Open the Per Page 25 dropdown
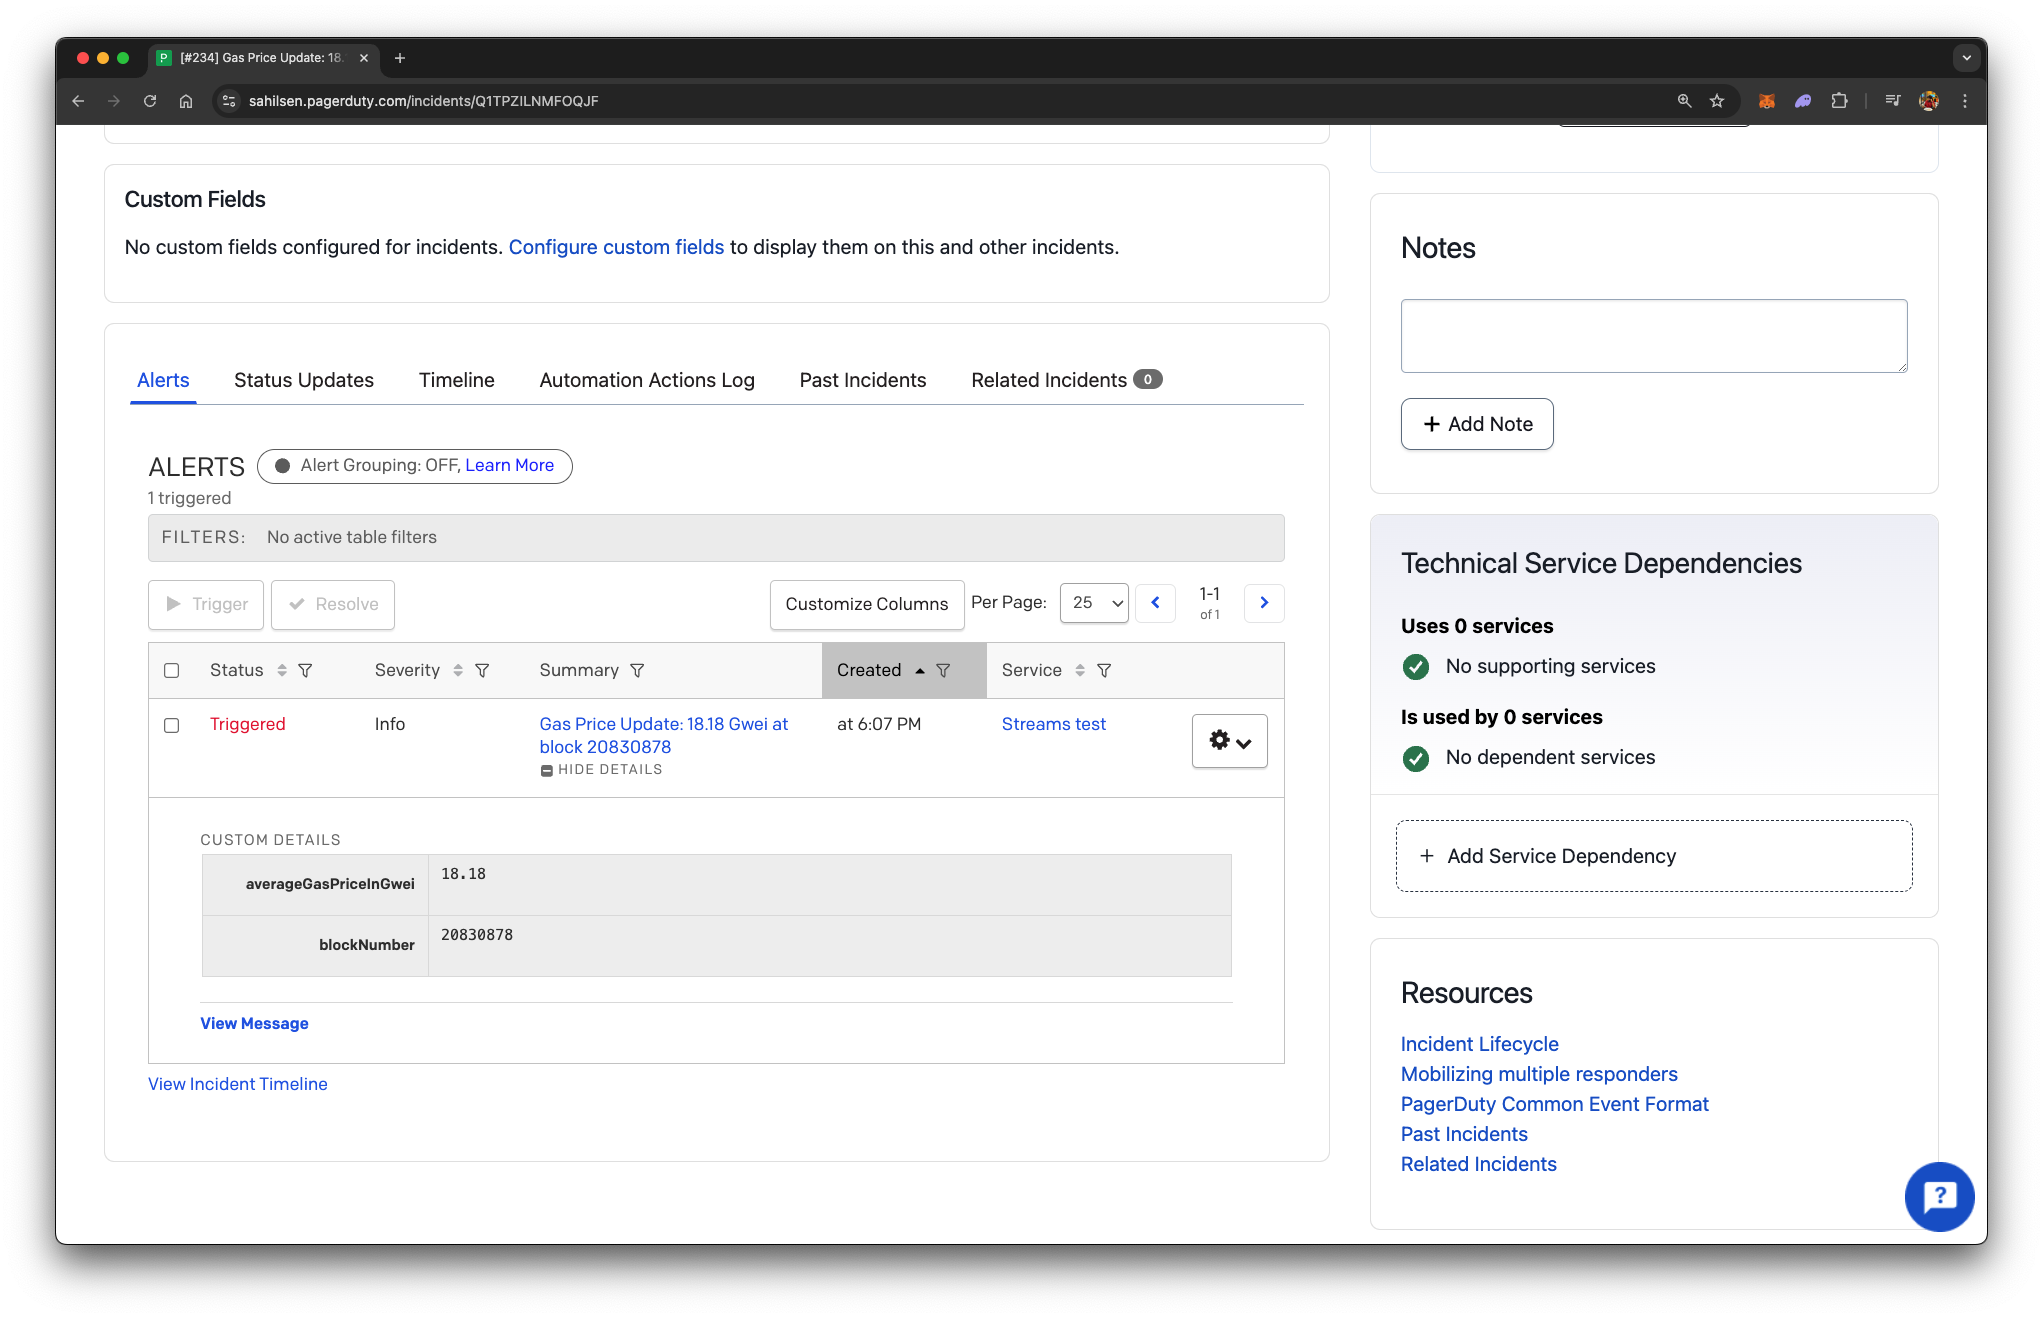This screenshot has width=2043, height=1318. 1094,603
